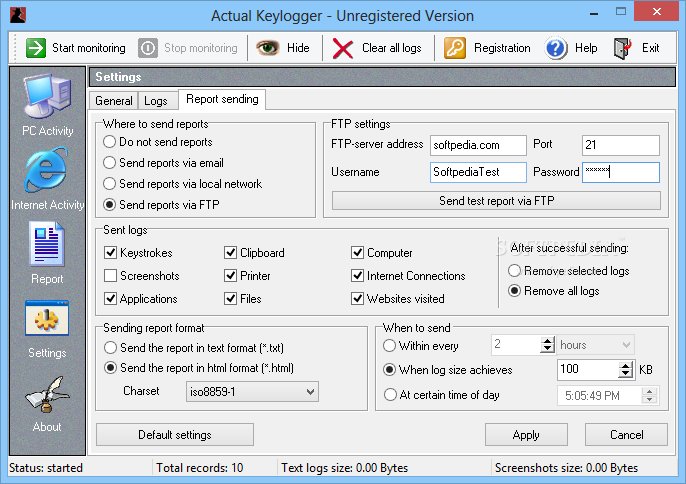Viewport: 686px width, 484px height.
Task: Enable the Screenshots checkbox
Action: pyautogui.click(x=110, y=276)
